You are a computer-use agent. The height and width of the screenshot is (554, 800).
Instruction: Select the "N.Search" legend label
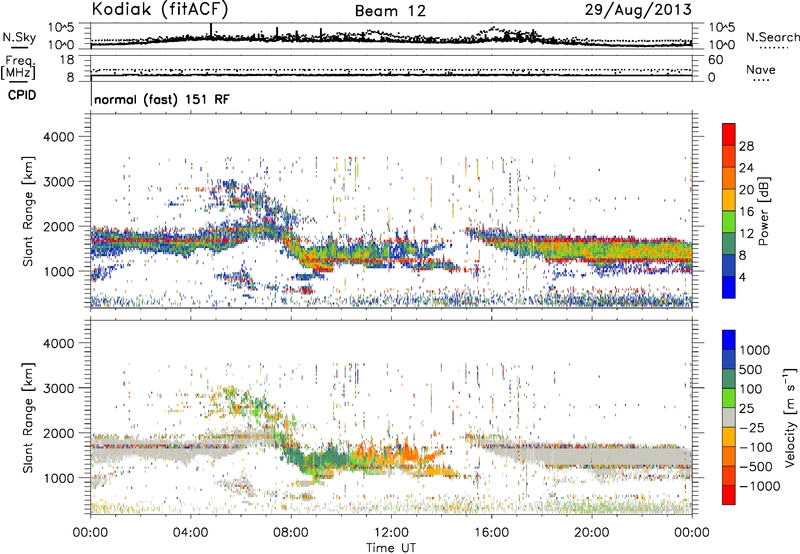(x=772, y=37)
